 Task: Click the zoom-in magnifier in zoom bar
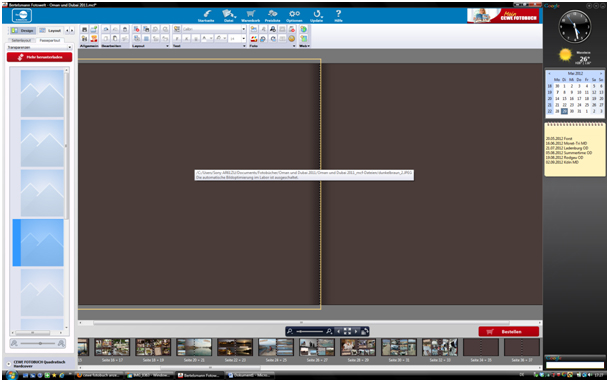(x=329, y=331)
